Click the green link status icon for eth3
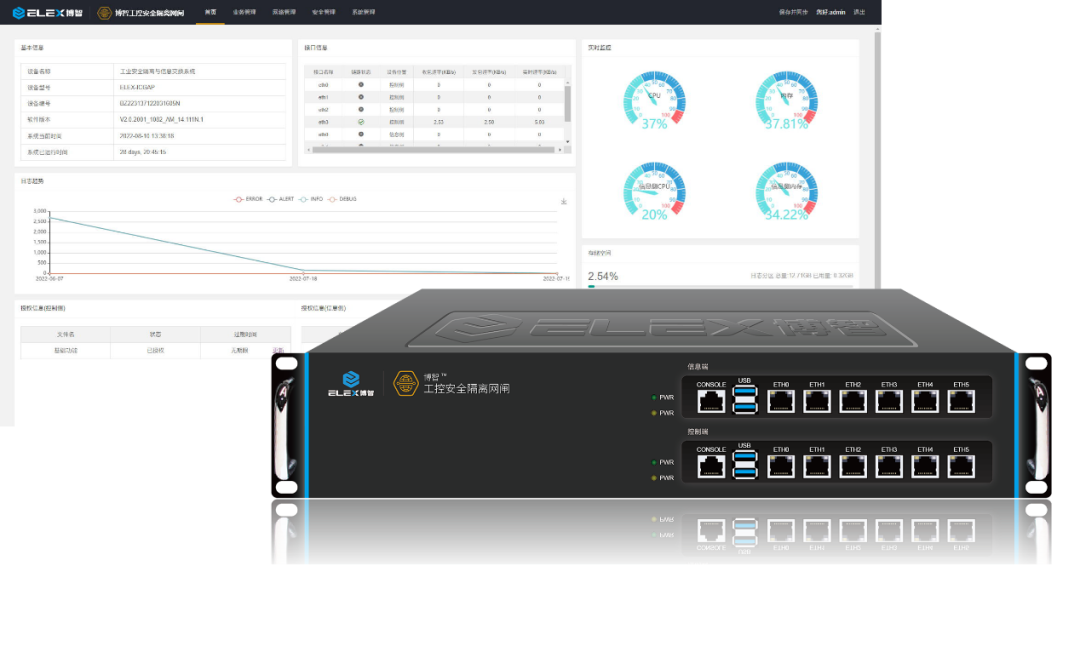 click(360, 121)
